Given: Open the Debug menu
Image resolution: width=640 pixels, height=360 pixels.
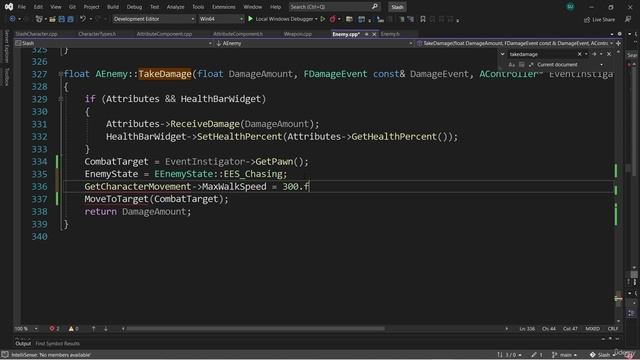Looking at the screenshot, I should 134,7.
